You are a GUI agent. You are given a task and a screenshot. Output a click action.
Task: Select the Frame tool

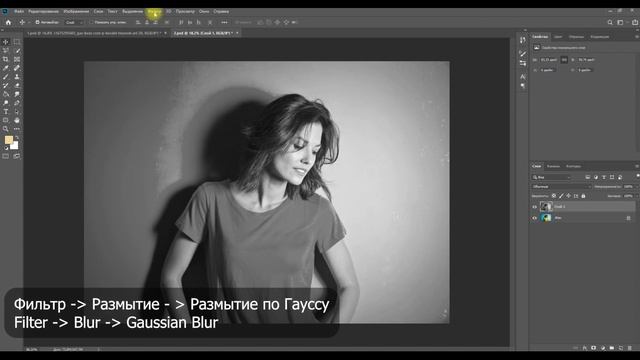coord(17,59)
